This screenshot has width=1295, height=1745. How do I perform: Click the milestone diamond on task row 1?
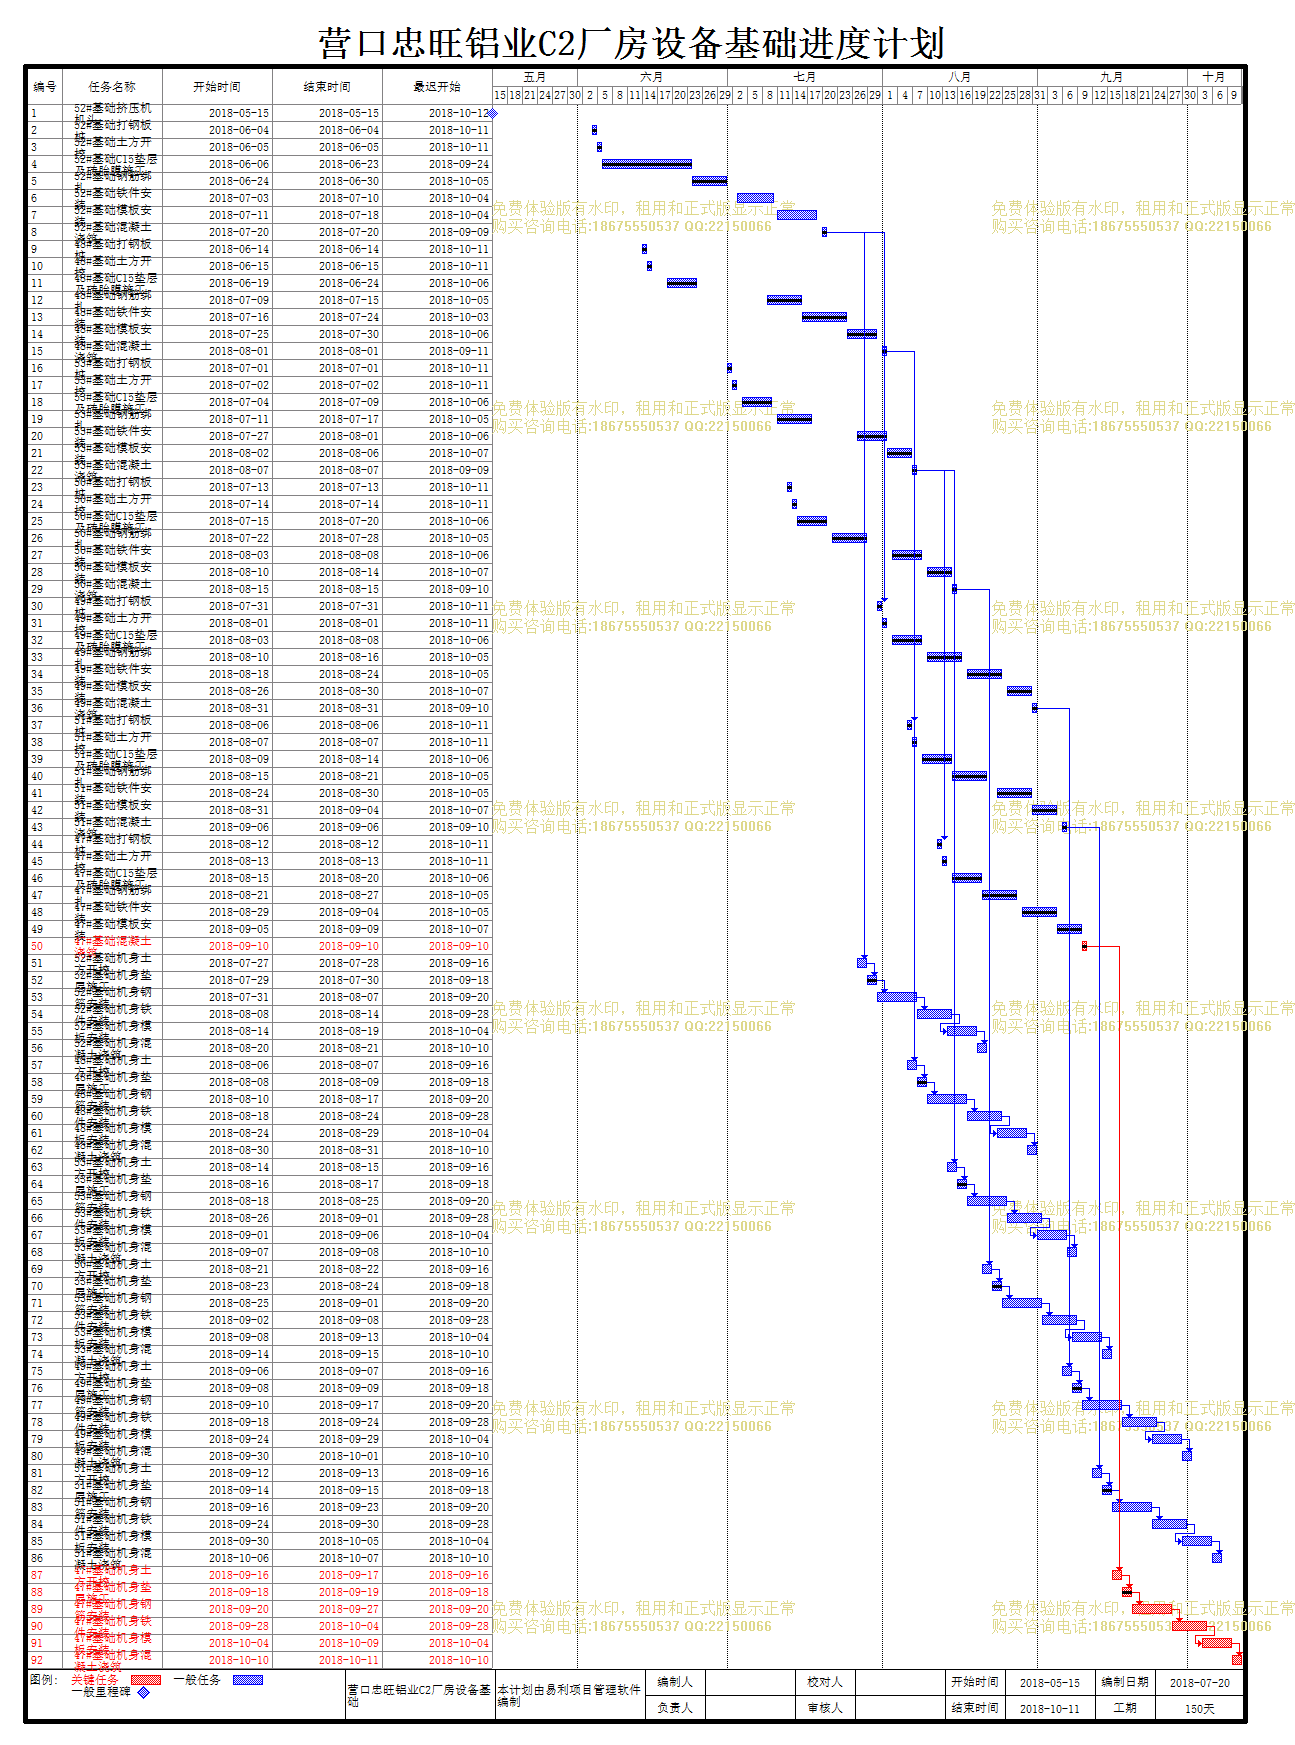click(x=493, y=113)
